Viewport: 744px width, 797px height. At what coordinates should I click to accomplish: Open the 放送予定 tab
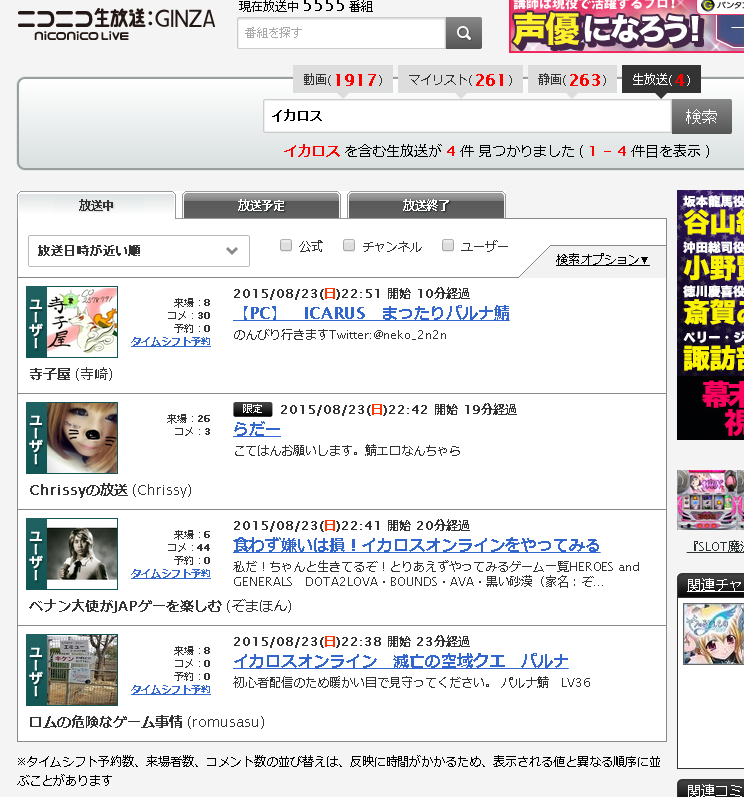click(x=261, y=205)
